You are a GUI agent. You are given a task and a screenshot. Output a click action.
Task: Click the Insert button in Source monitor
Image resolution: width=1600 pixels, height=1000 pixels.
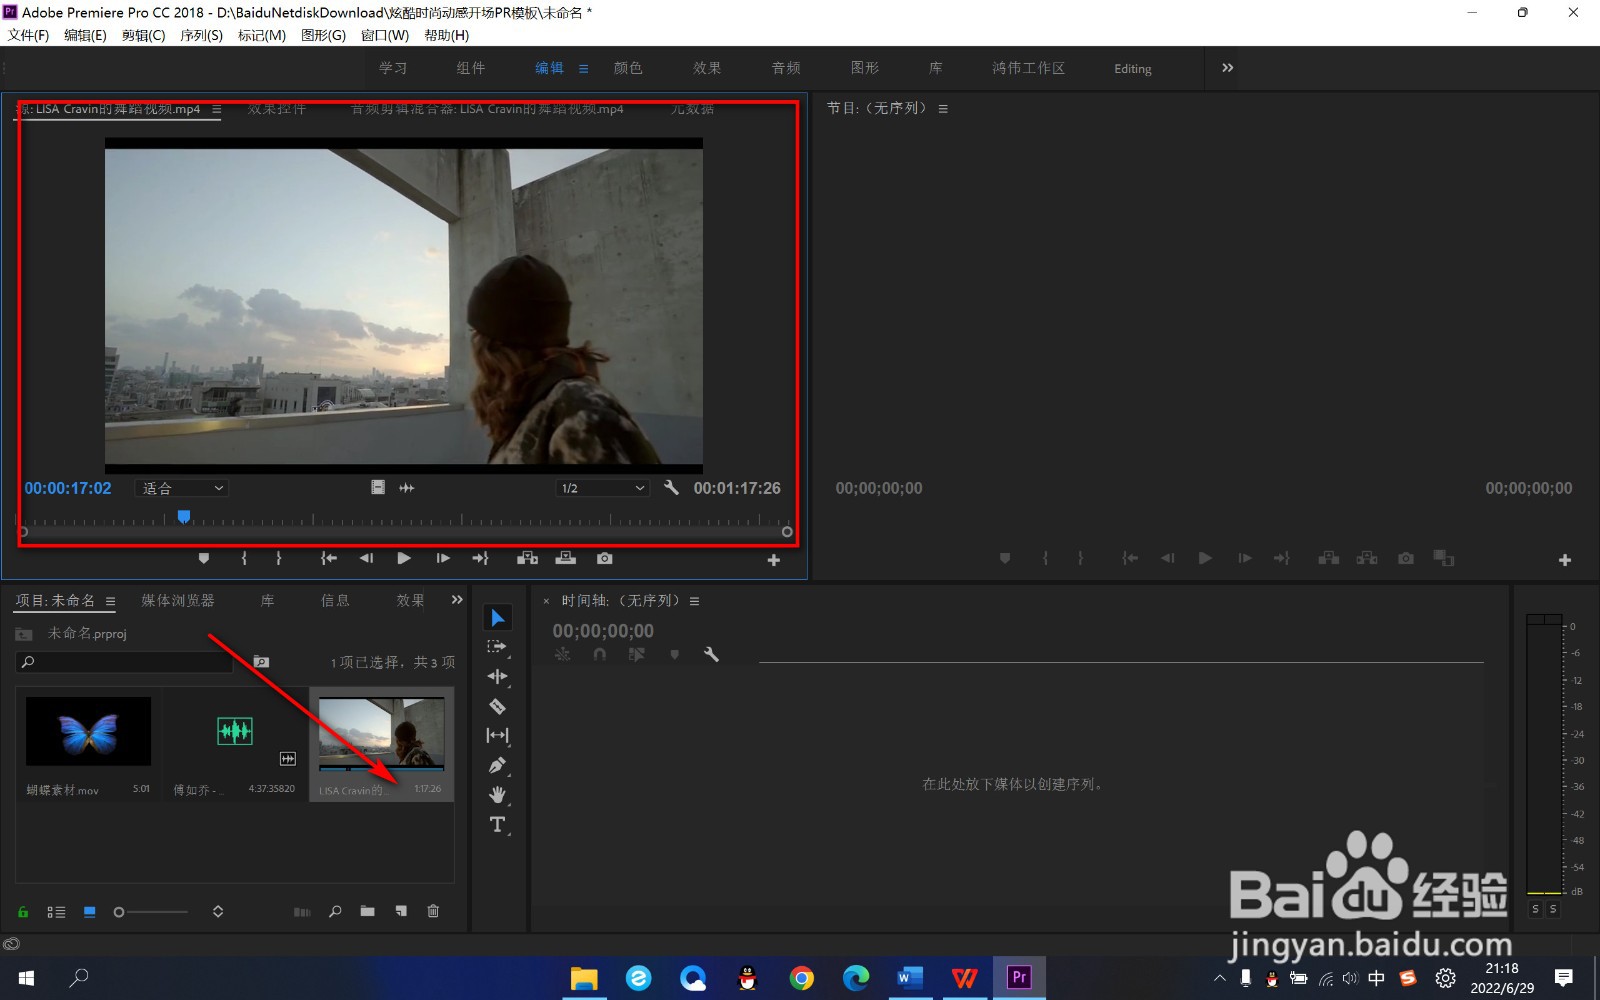pyautogui.click(x=527, y=558)
